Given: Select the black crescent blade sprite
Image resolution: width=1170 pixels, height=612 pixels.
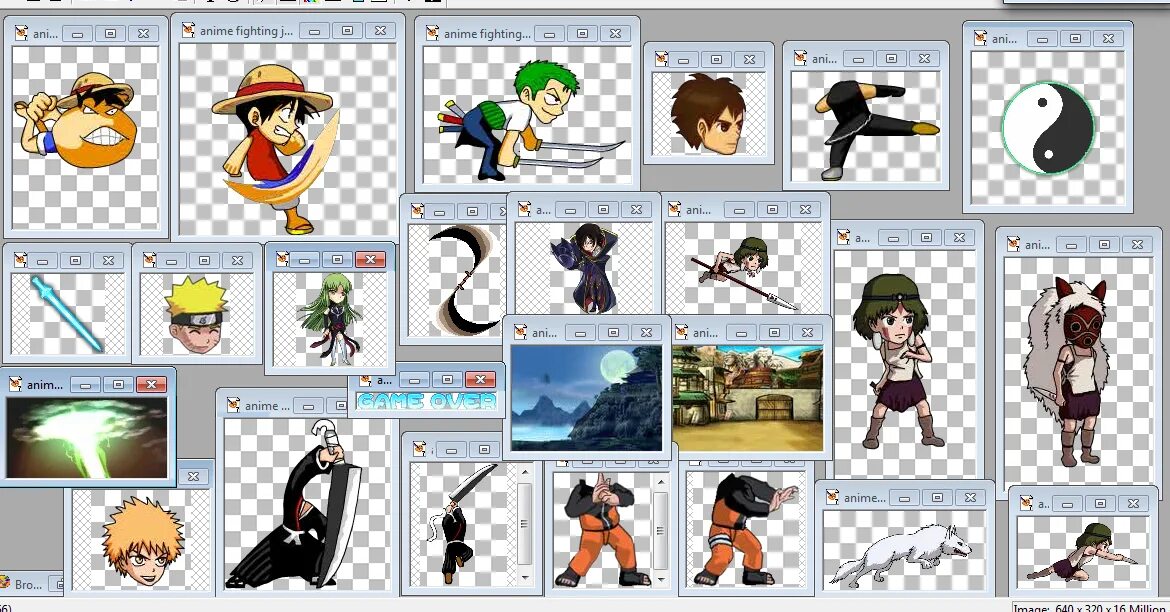Looking at the screenshot, I should 457,281.
